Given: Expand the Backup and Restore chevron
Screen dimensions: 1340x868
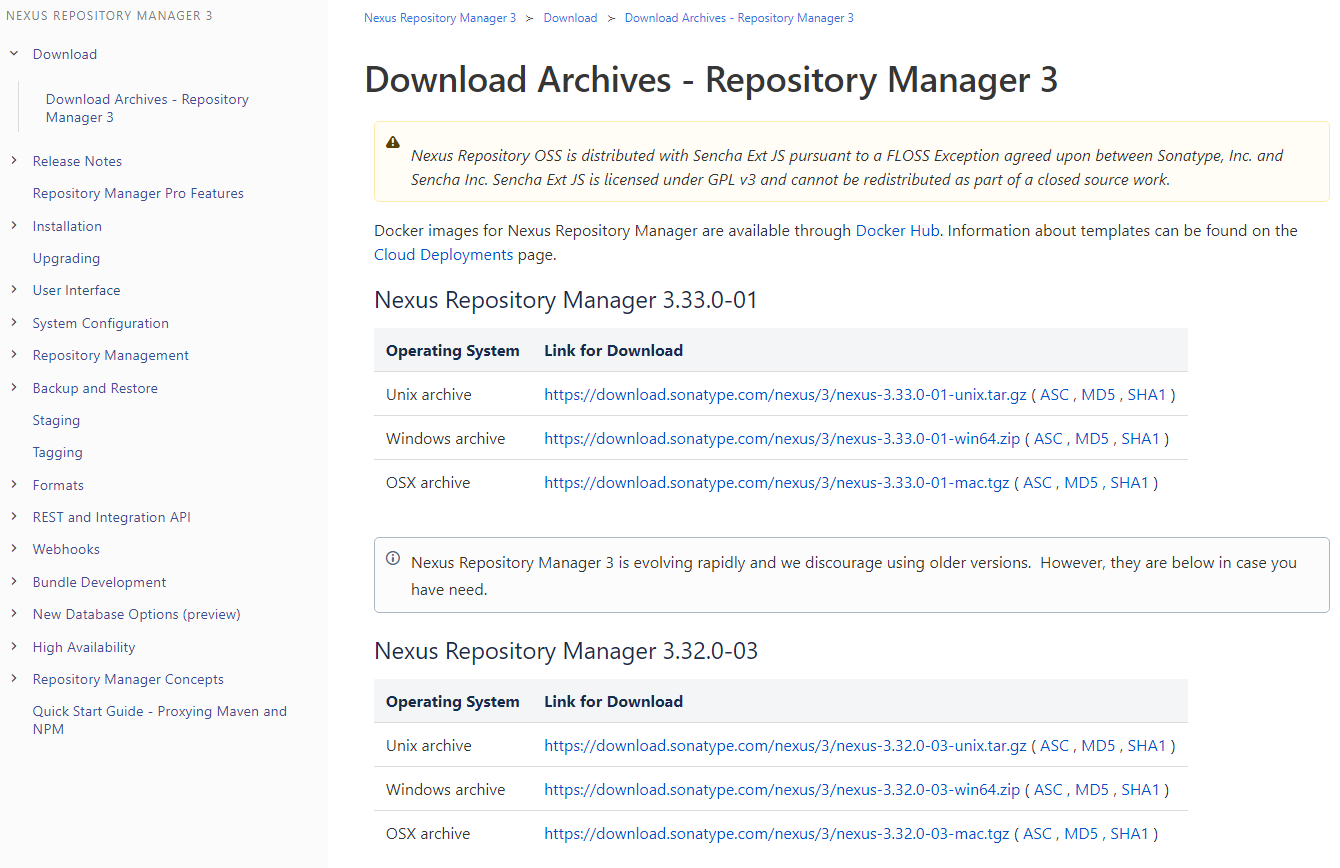Looking at the screenshot, I should (x=14, y=387).
